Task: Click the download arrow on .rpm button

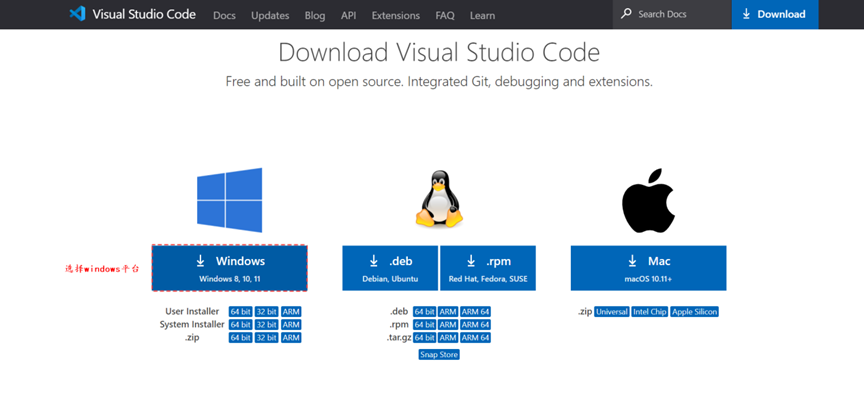Action: coord(471,261)
